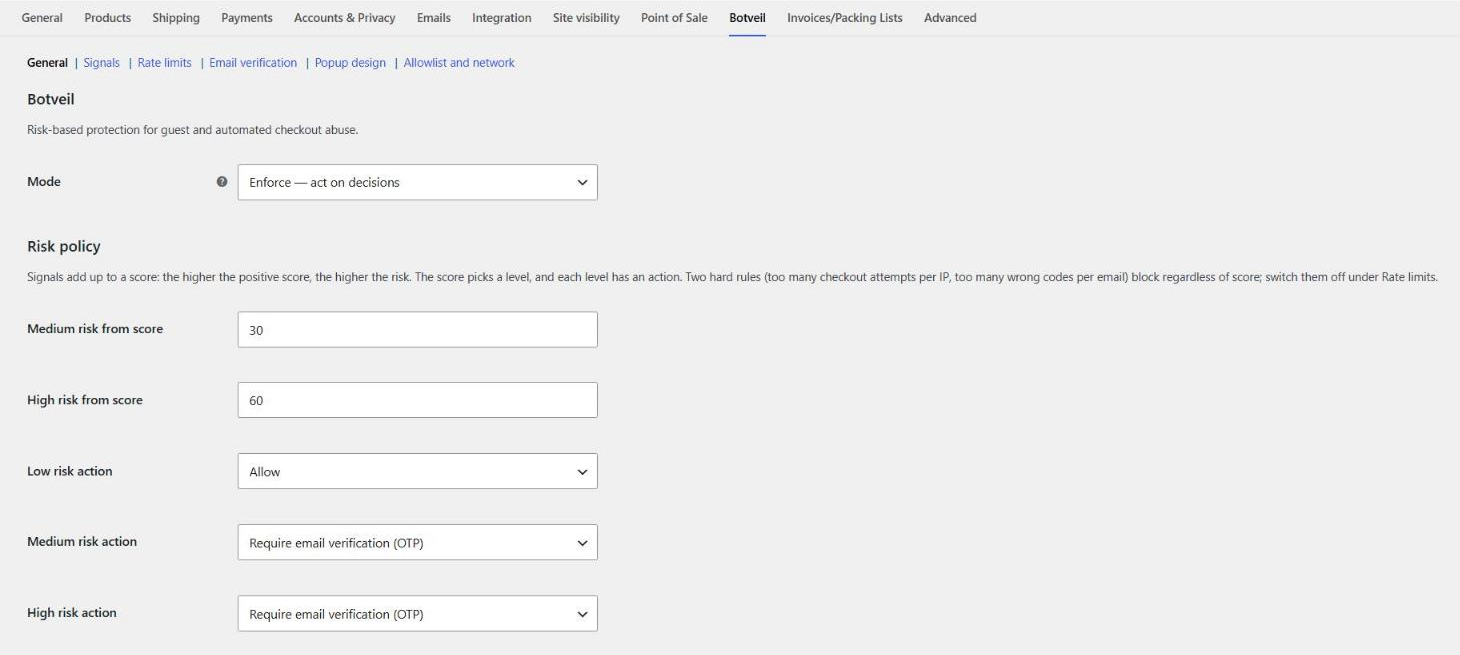This screenshot has width=1460, height=655.
Task: Click the Medium risk action label
Action: tap(82, 542)
